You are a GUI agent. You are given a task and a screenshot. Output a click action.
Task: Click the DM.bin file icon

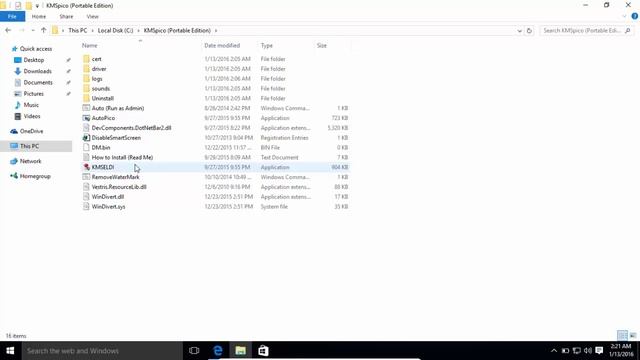(x=86, y=147)
